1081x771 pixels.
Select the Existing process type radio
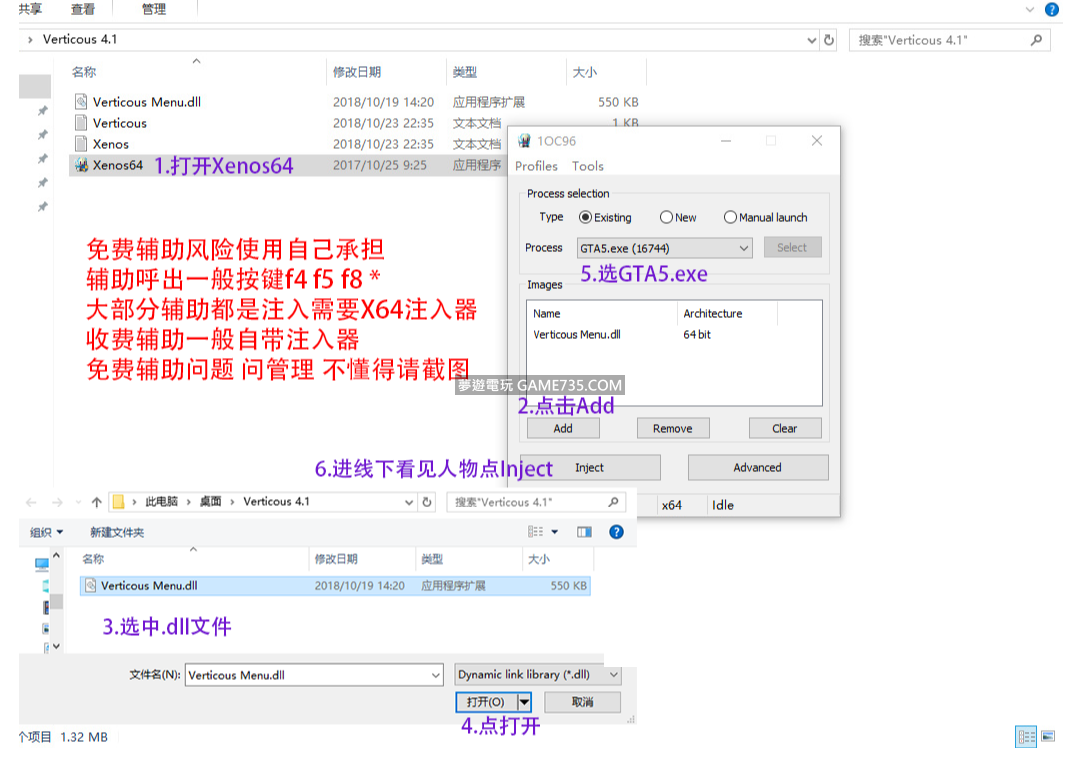[x=585, y=217]
